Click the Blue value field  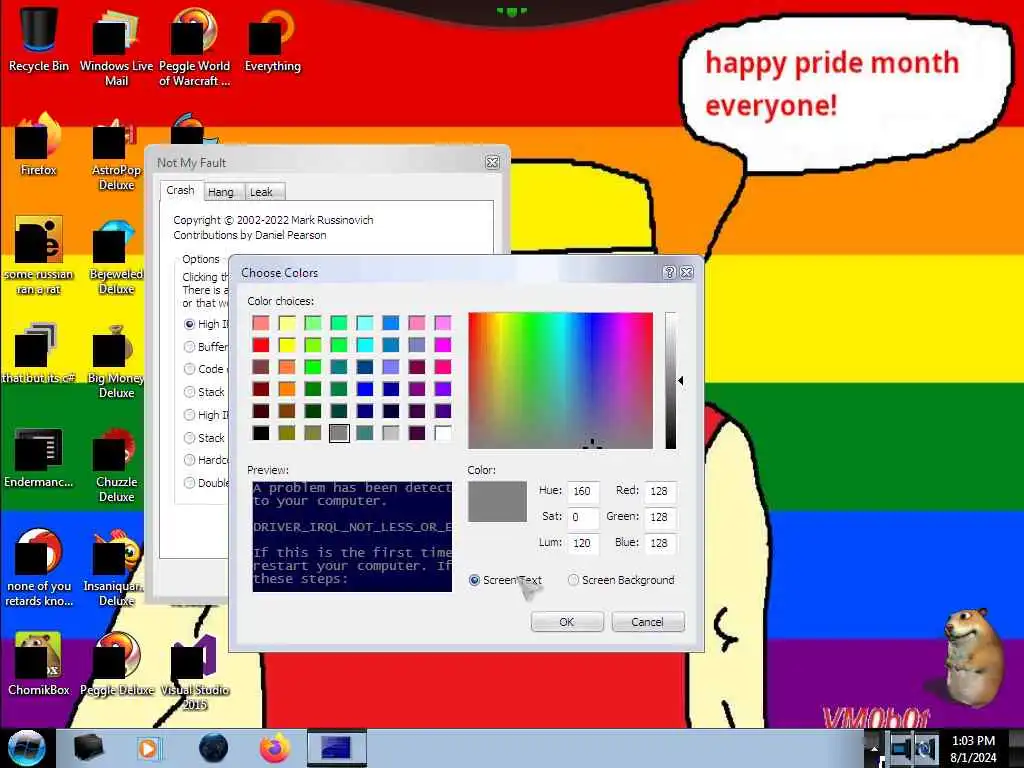coord(660,543)
